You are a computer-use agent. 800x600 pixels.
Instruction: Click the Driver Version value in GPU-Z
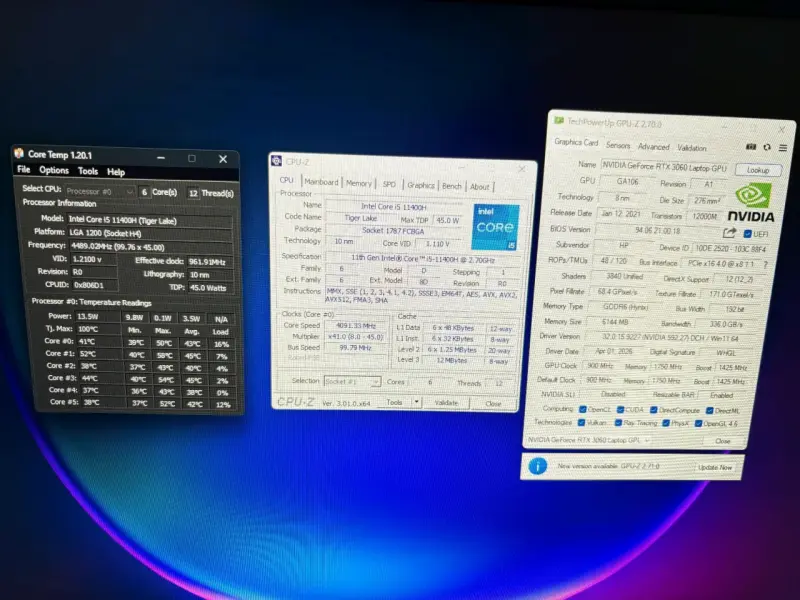[668, 337]
